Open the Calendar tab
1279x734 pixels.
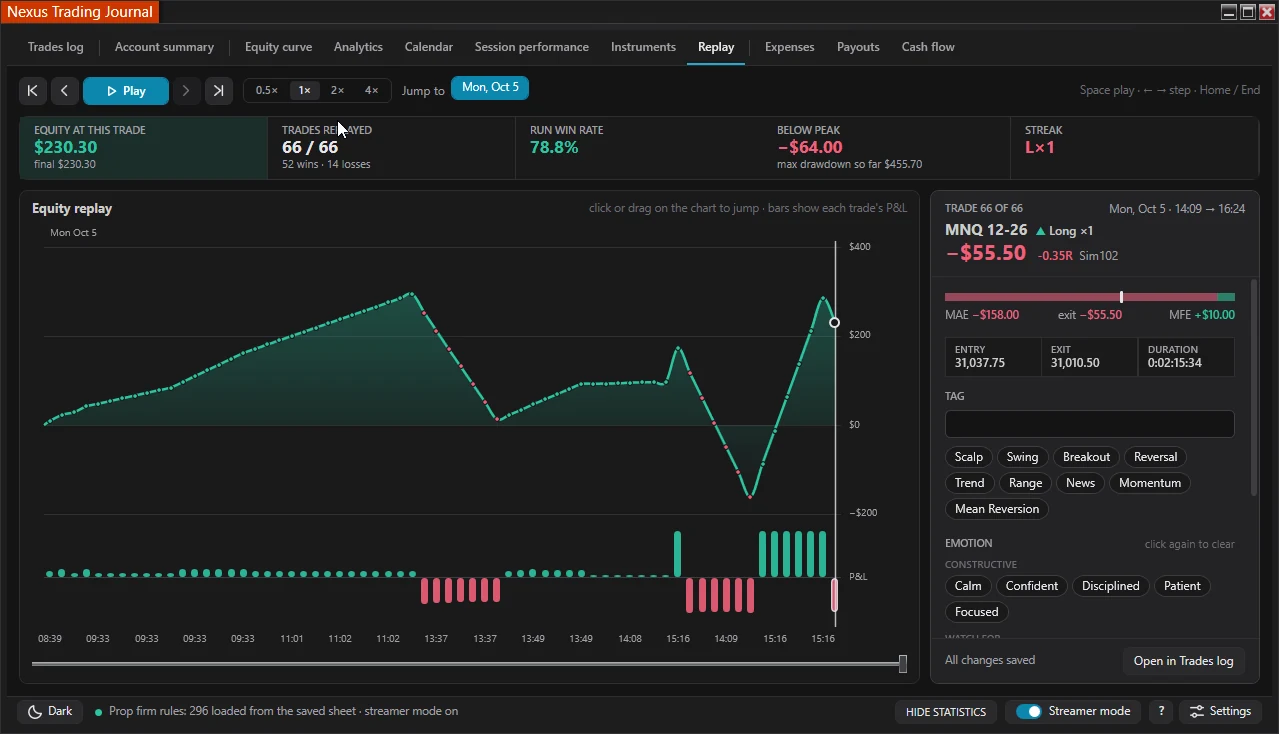(429, 47)
